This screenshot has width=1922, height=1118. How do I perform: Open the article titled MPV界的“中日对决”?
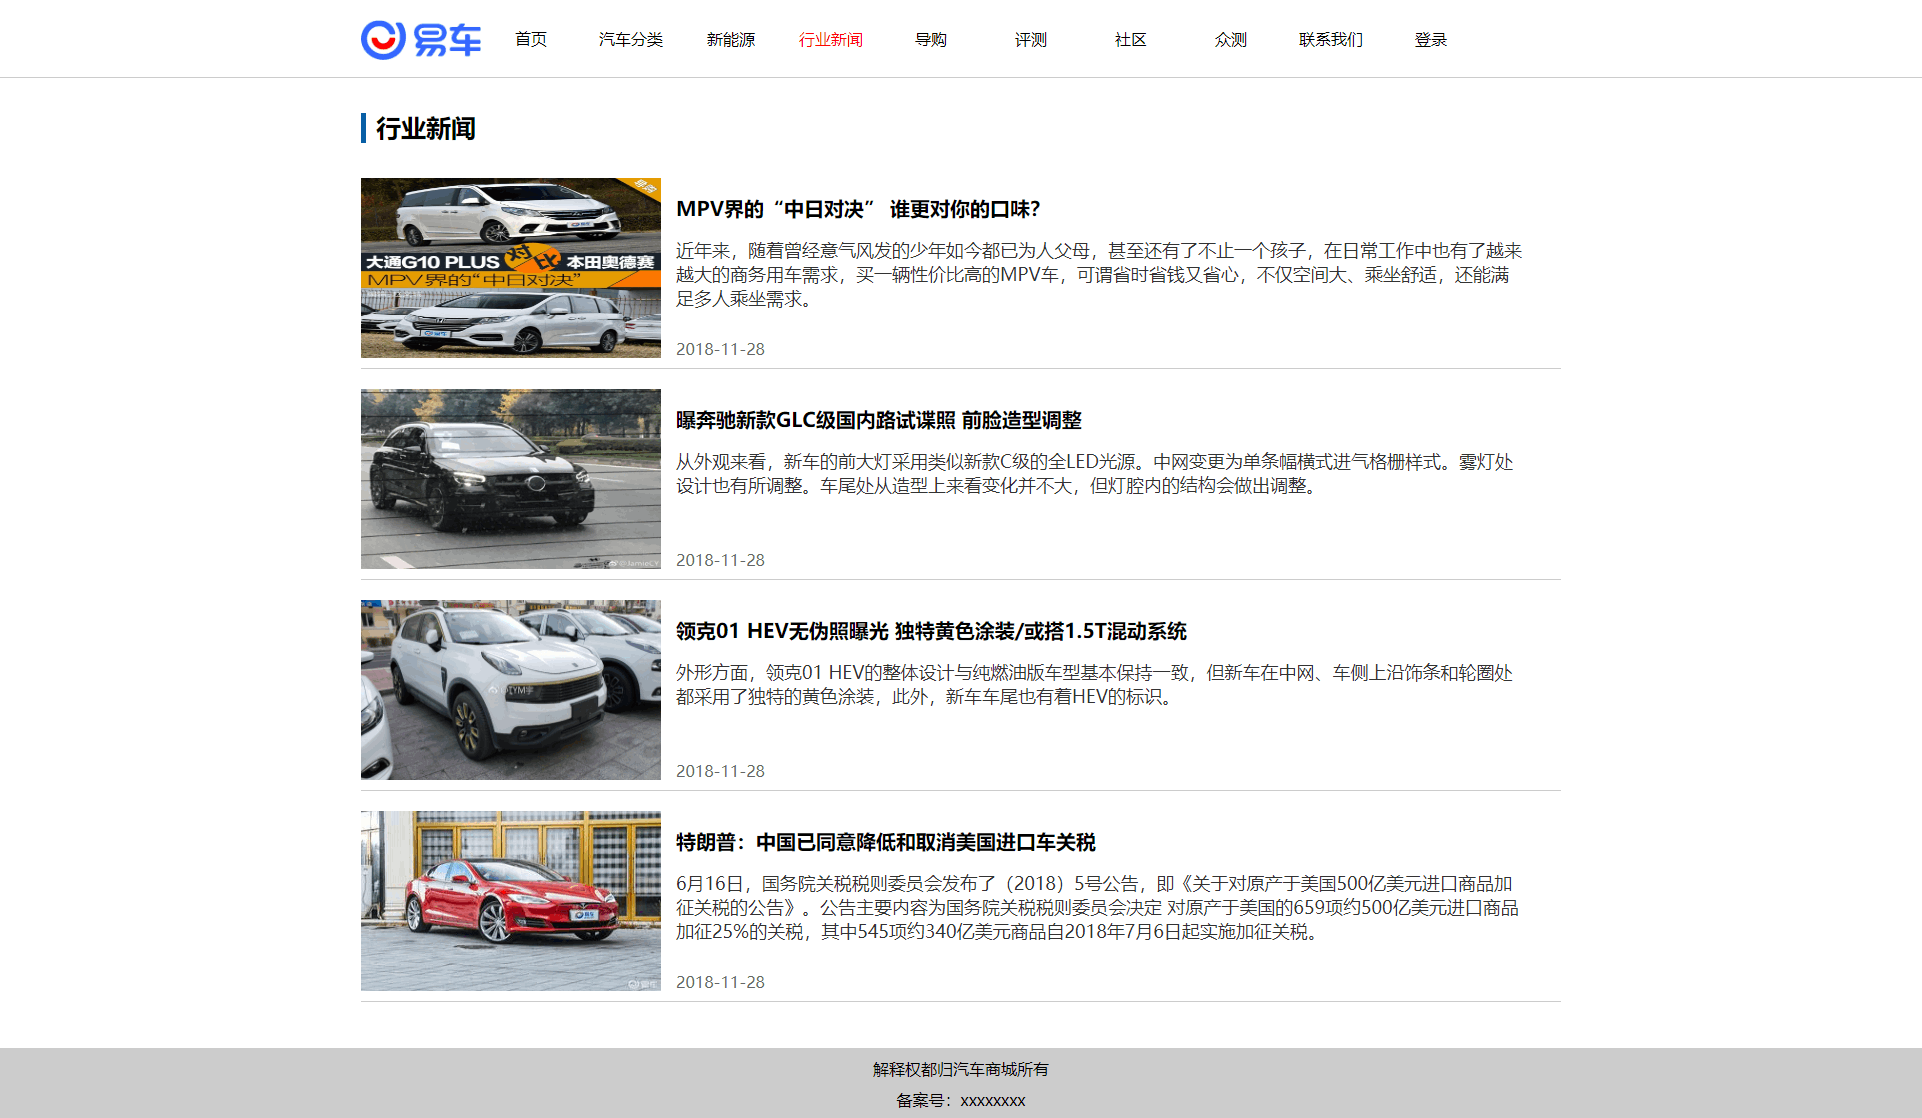point(858,209)
